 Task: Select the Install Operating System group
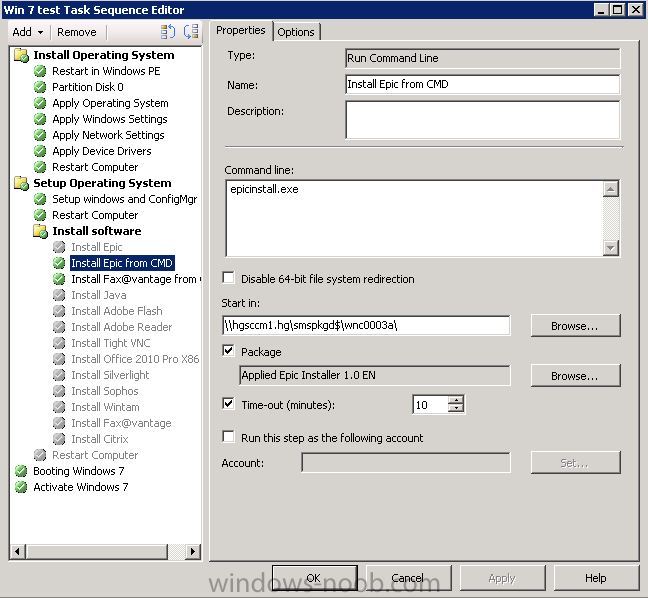click(104, 55)
